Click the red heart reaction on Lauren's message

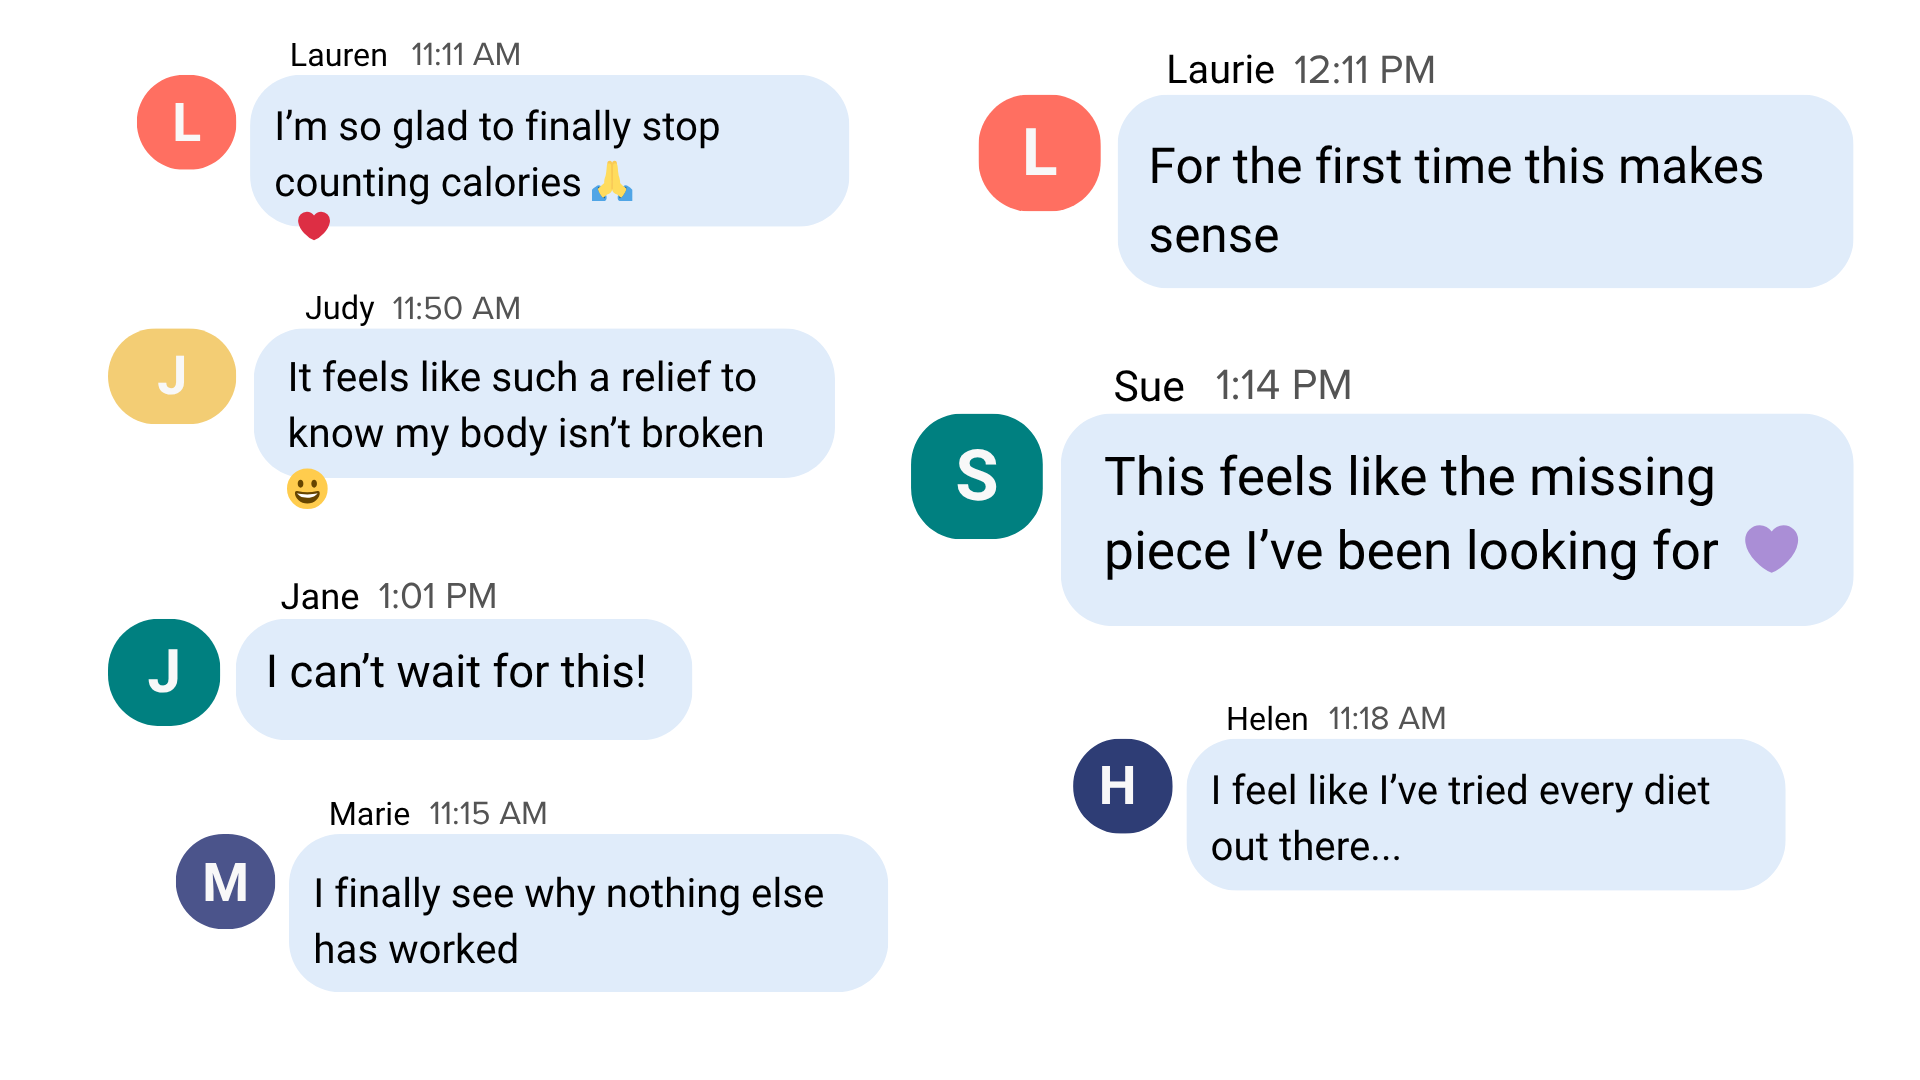314,226
